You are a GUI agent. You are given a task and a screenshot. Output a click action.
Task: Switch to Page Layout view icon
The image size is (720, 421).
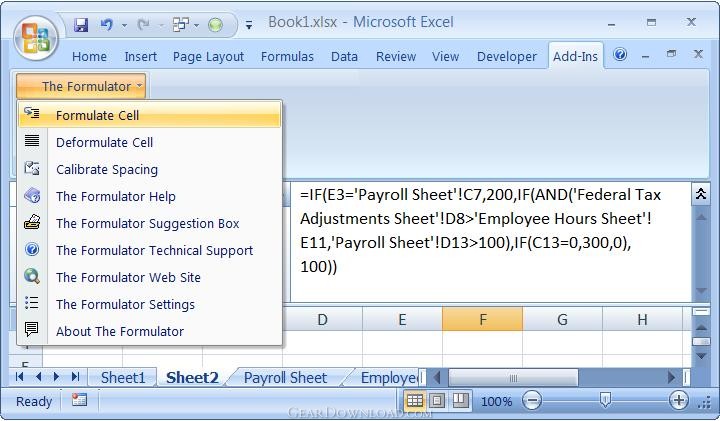point(437,401)
